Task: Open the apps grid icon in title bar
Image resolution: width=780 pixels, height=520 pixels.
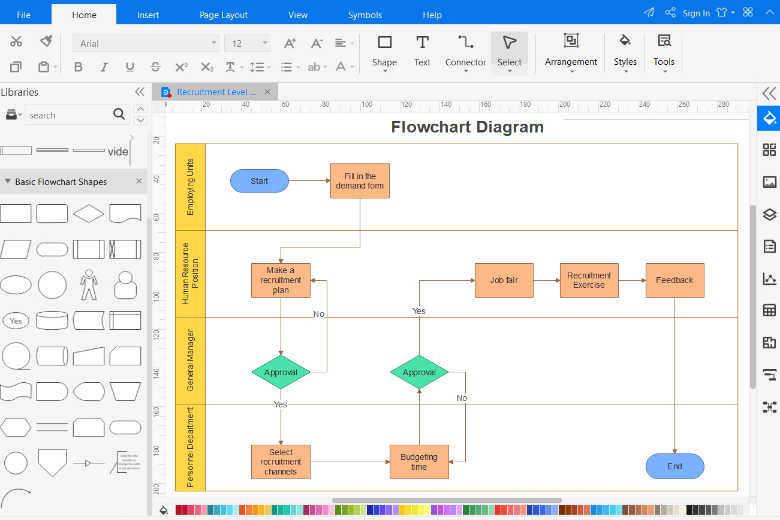Action: [x=748, y=12]
